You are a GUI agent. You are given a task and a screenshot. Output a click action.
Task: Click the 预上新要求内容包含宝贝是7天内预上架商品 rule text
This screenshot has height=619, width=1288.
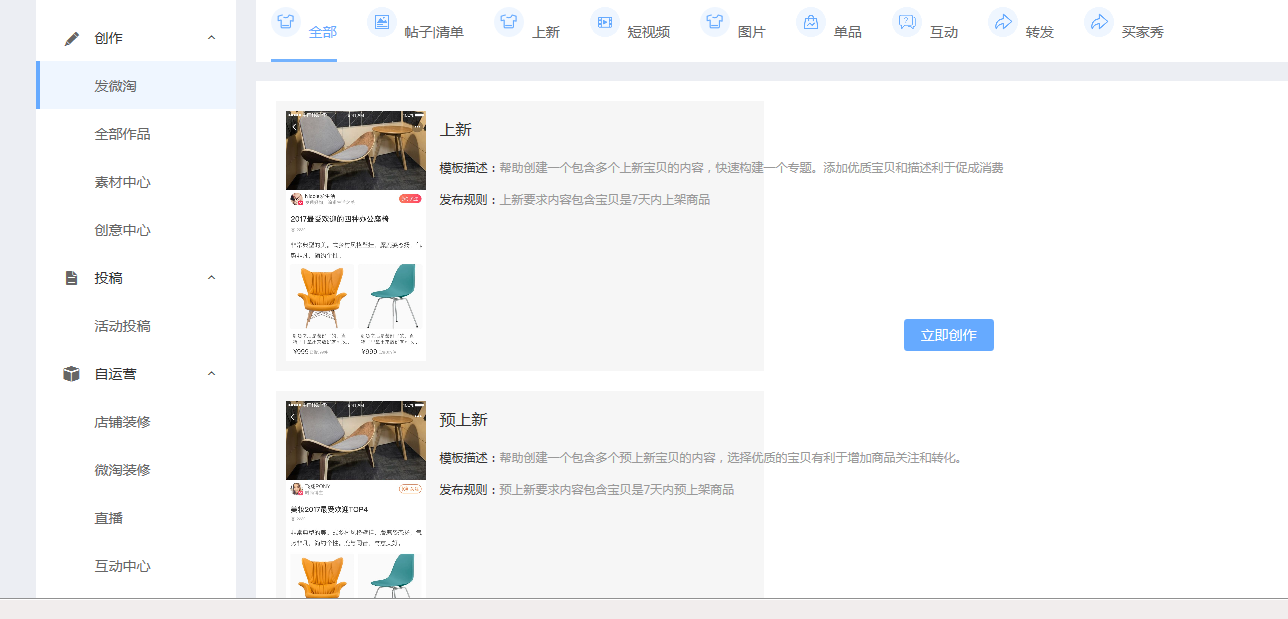617,490
